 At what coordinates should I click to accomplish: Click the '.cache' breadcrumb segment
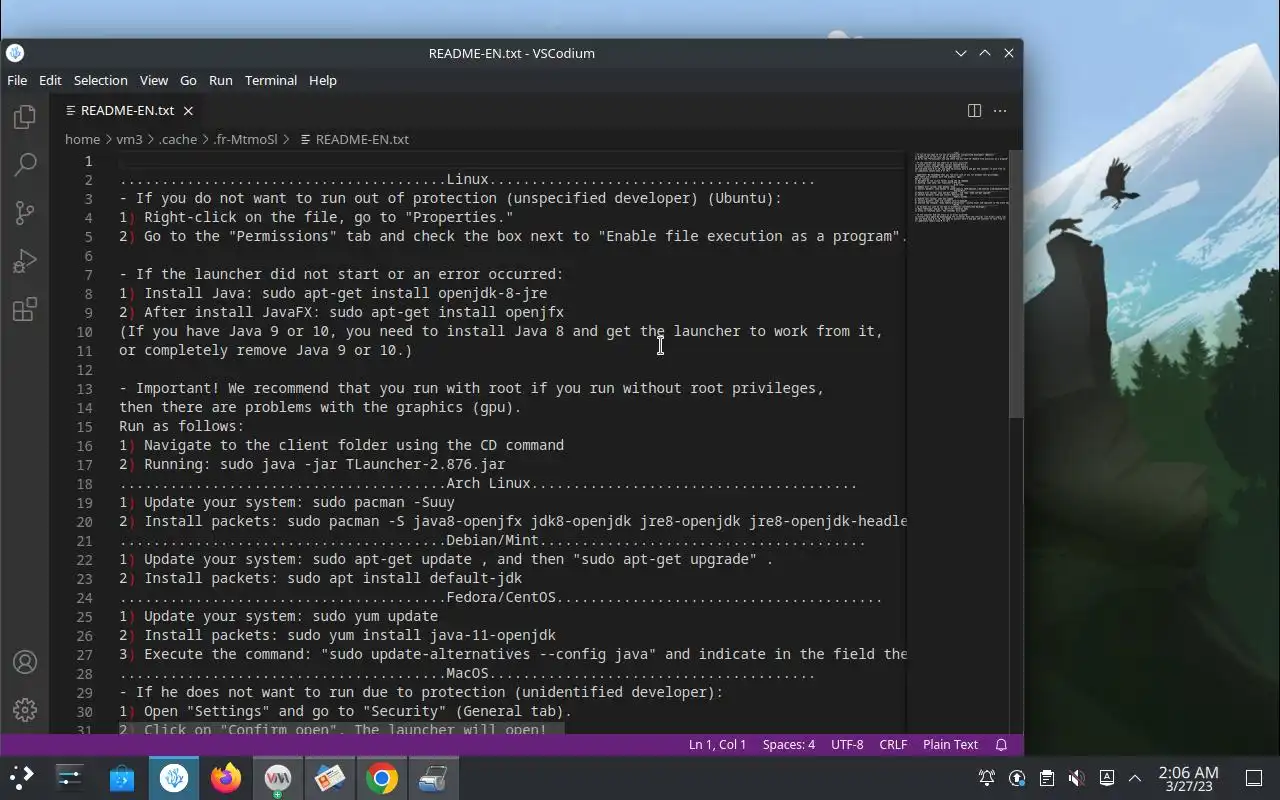coord(178,140)
